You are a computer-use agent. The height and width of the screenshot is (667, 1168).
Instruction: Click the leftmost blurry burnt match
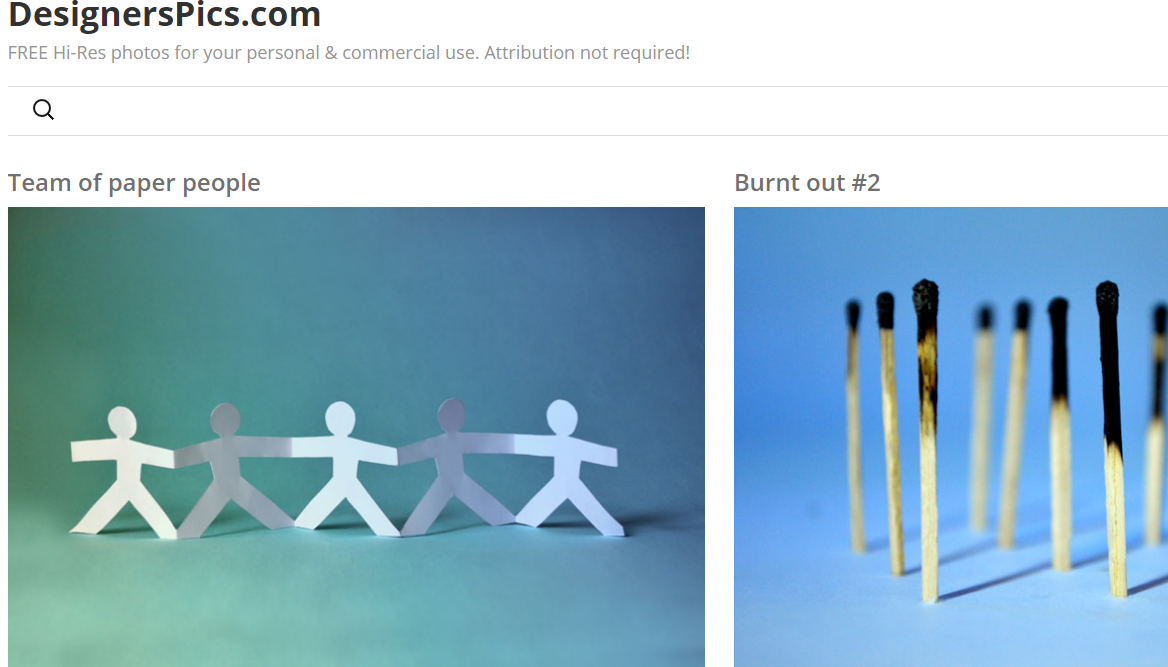855,425
